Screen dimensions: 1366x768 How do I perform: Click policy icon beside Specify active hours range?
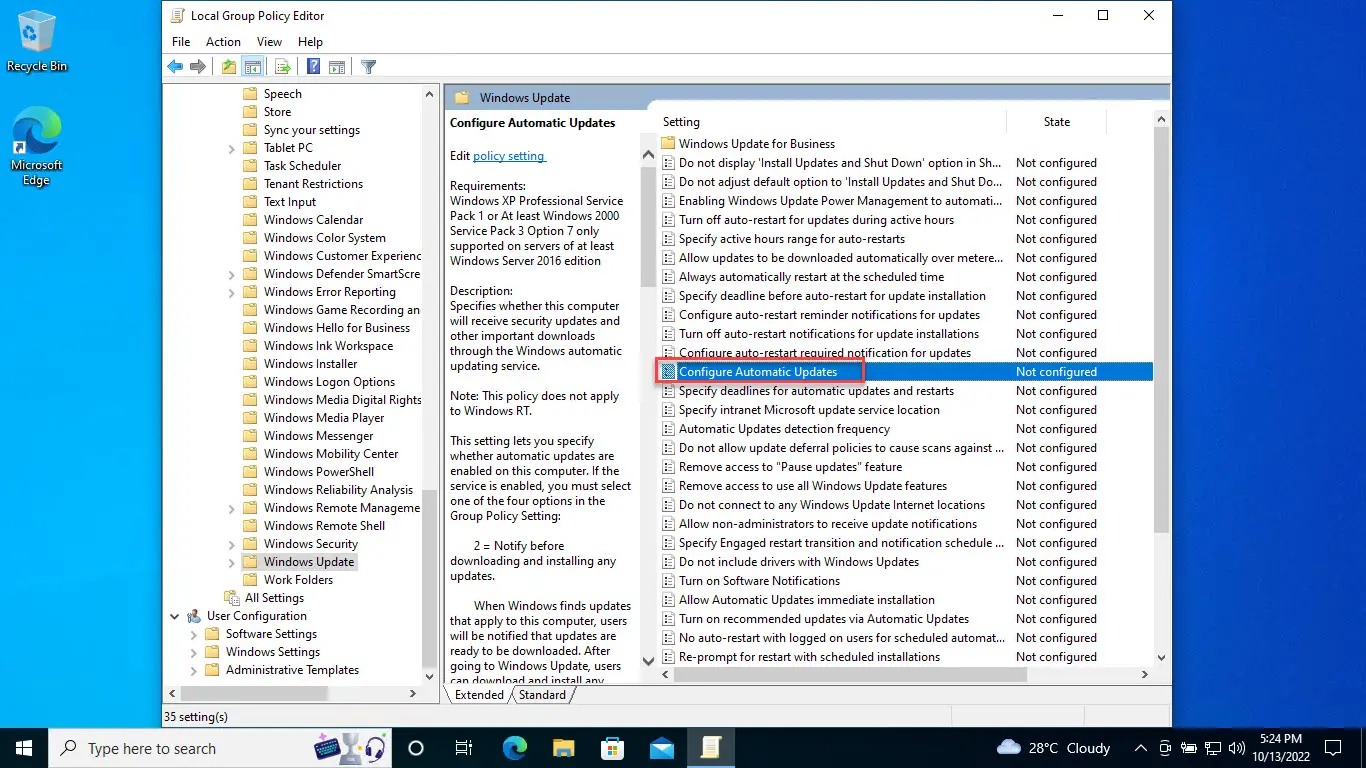[668, 239]
